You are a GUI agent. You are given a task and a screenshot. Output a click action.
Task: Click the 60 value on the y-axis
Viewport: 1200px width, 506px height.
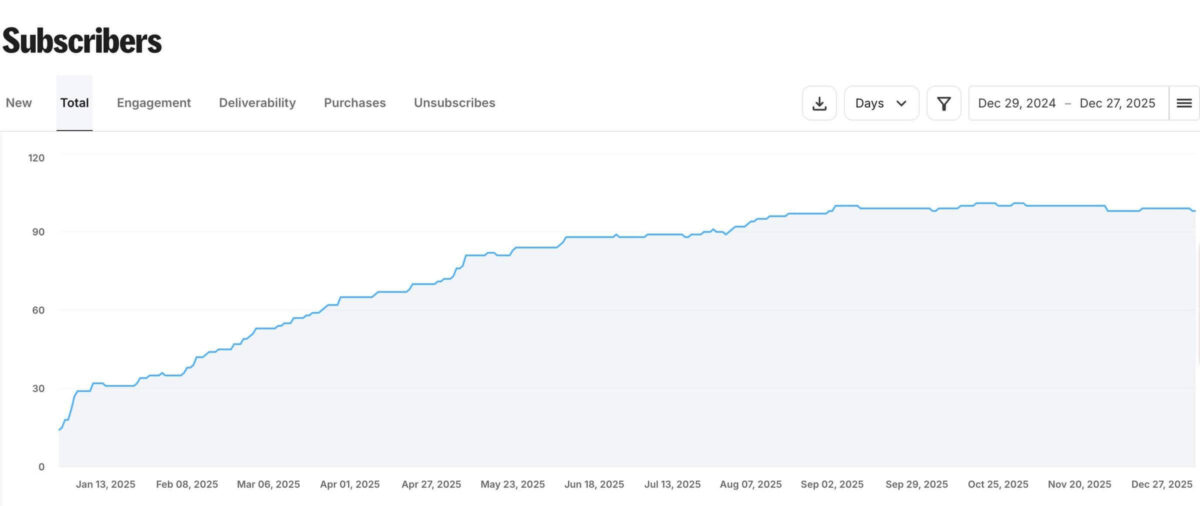pos(37,310)
